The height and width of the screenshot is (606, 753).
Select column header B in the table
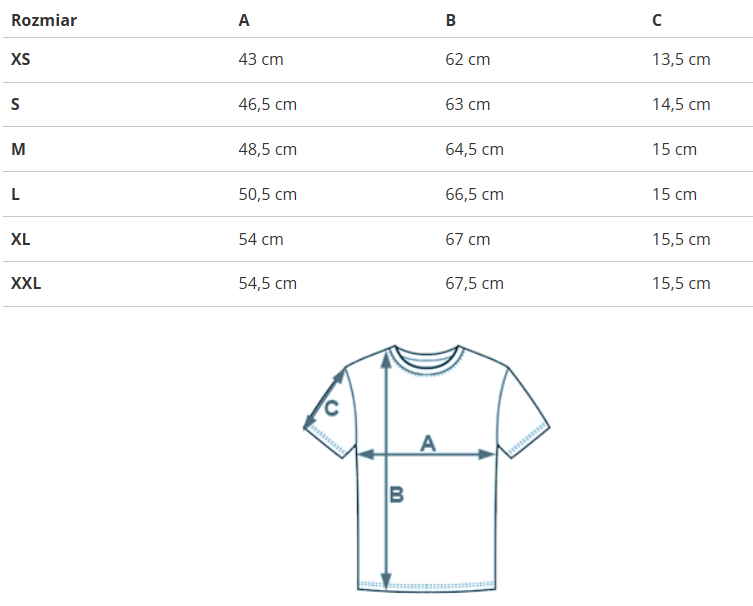(x=451, y=20)
